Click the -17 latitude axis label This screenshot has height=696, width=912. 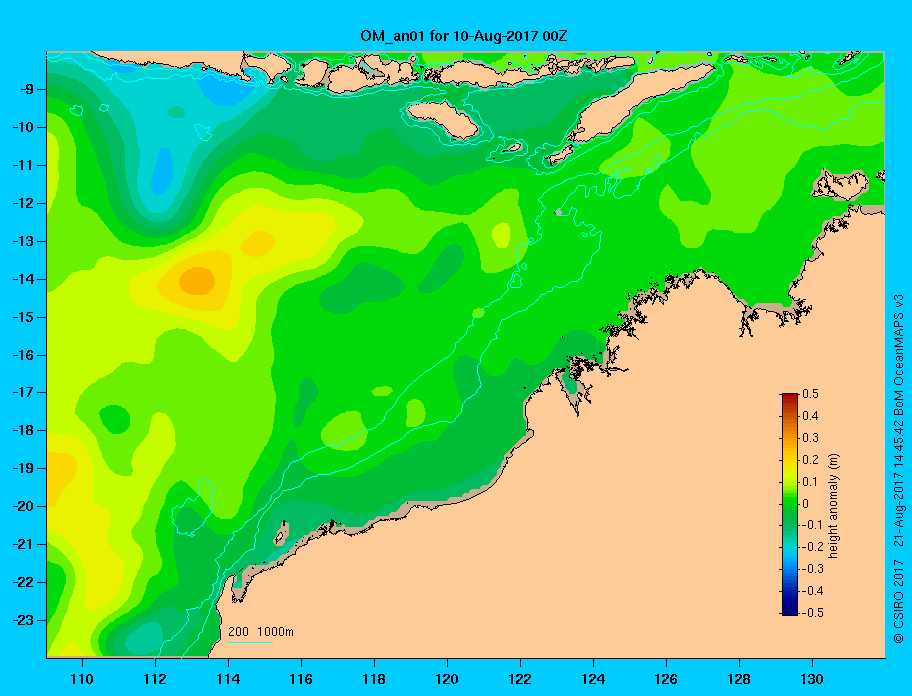click(23, 393)
